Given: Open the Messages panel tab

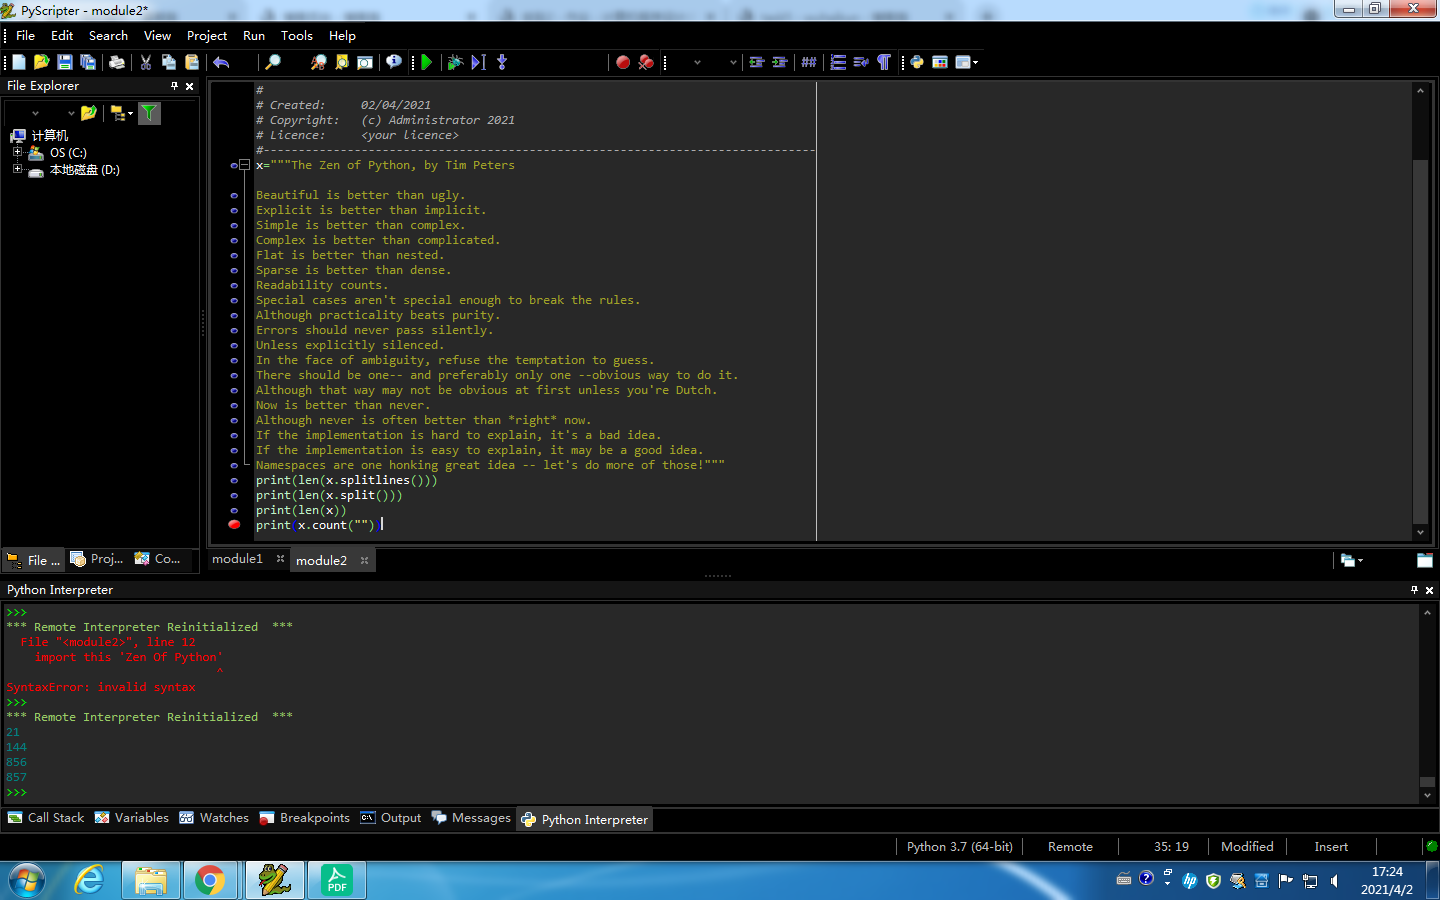Looking at the screenshot, I should coord(471,818).
